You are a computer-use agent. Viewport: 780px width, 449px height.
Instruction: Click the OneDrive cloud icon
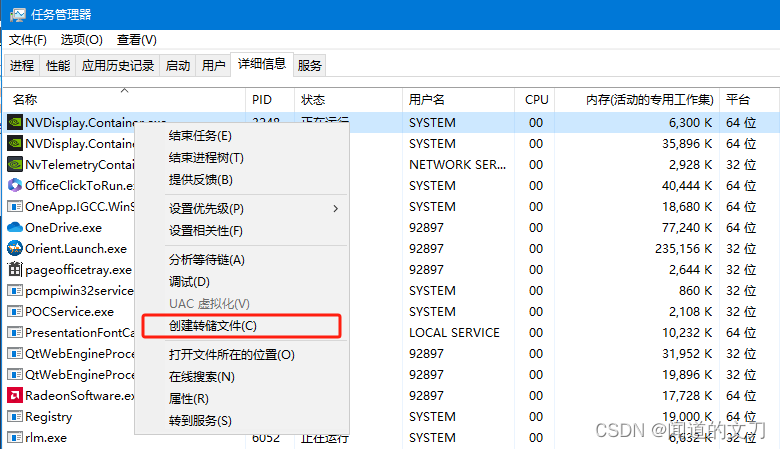(x=15, y=227)
